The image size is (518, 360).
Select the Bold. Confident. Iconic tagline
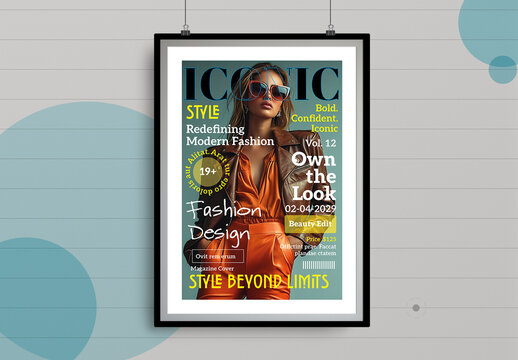tap(314, 118)
